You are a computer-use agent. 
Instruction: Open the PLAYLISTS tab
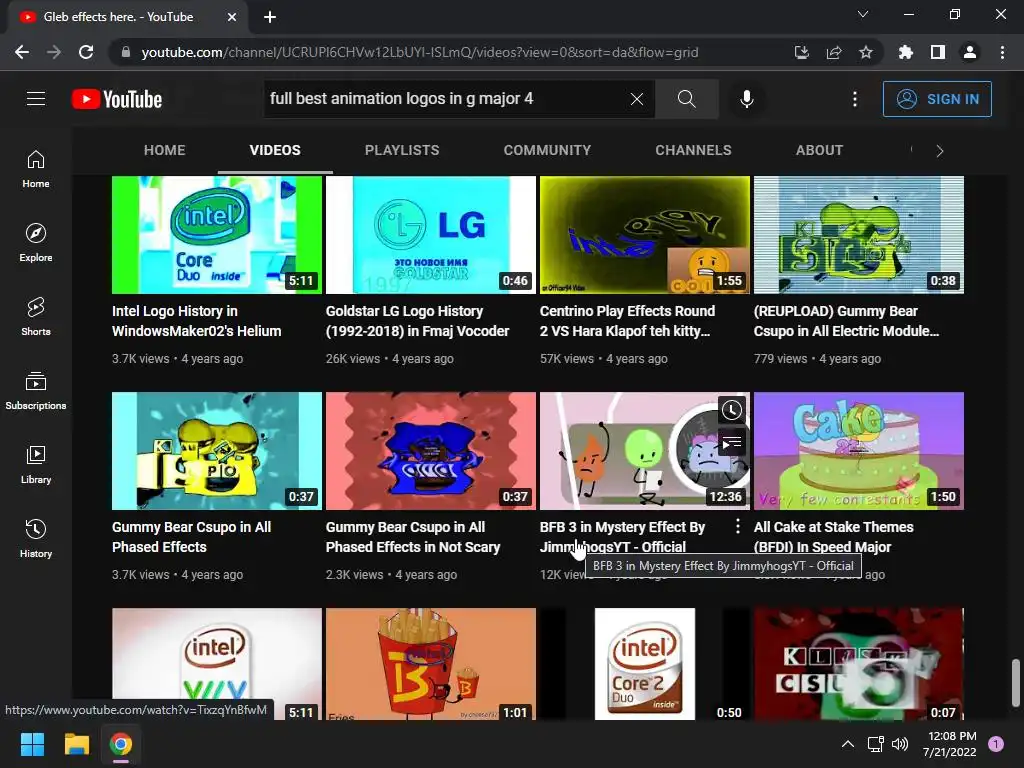(x=402, y=150)
